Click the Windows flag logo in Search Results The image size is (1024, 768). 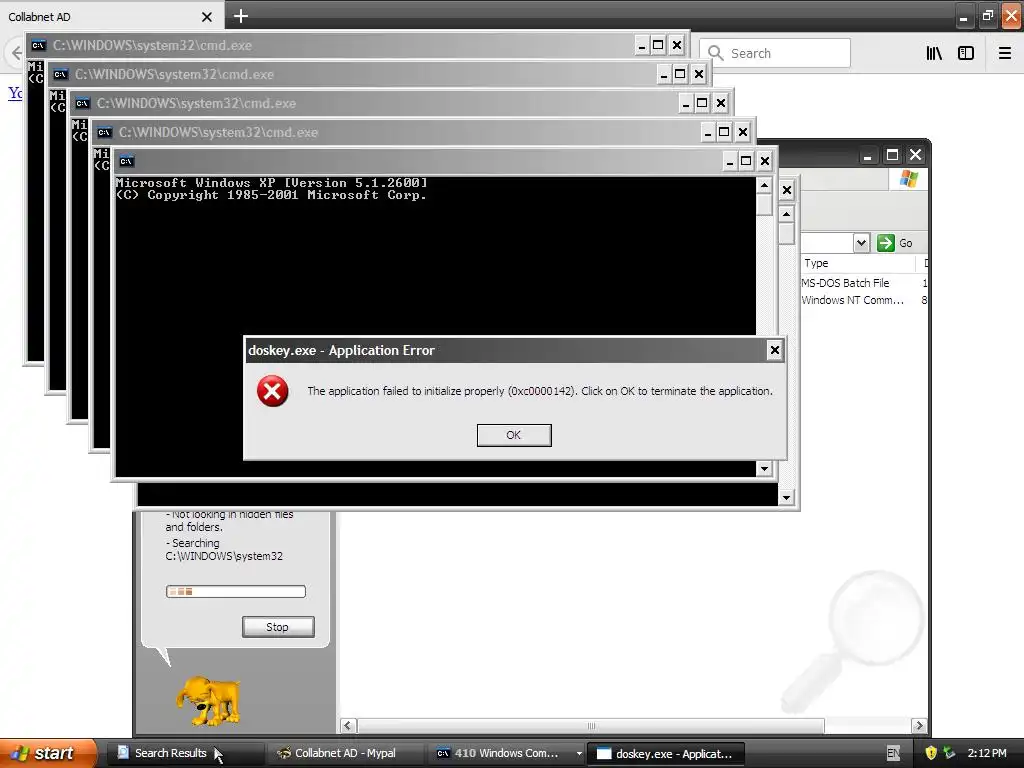pyautogui.click(x=908, y=178)
